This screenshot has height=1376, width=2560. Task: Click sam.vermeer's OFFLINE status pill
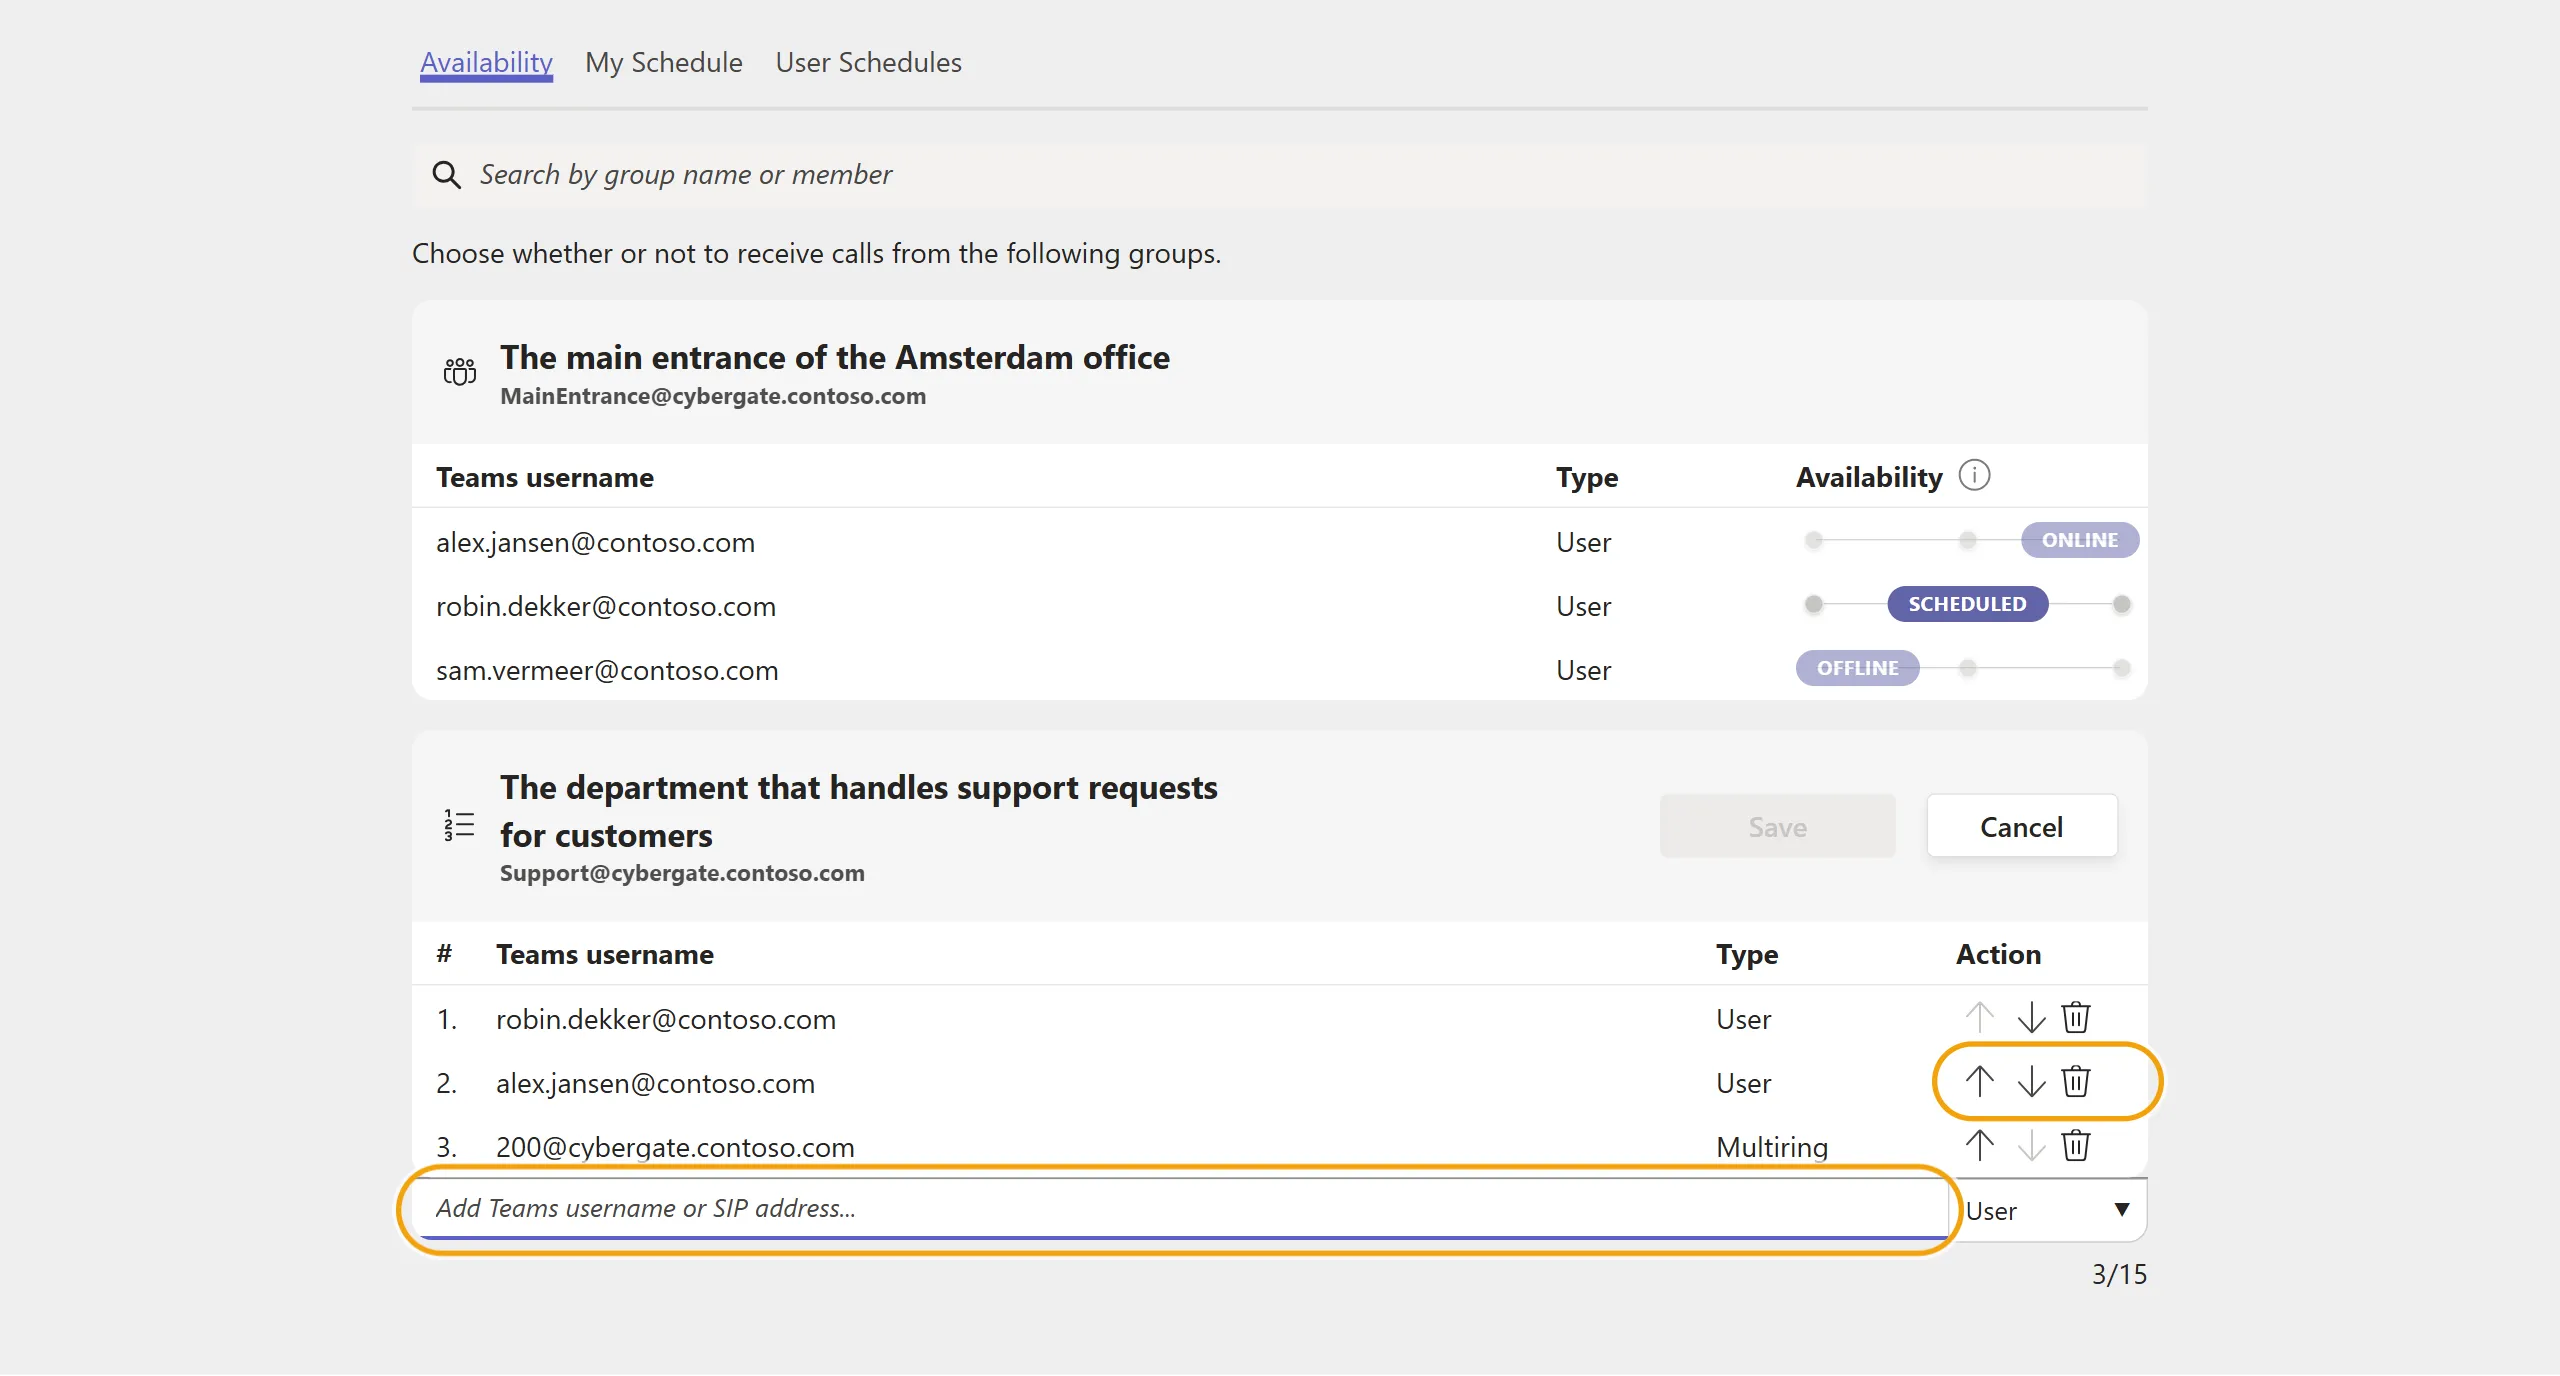pos(1857,668)
